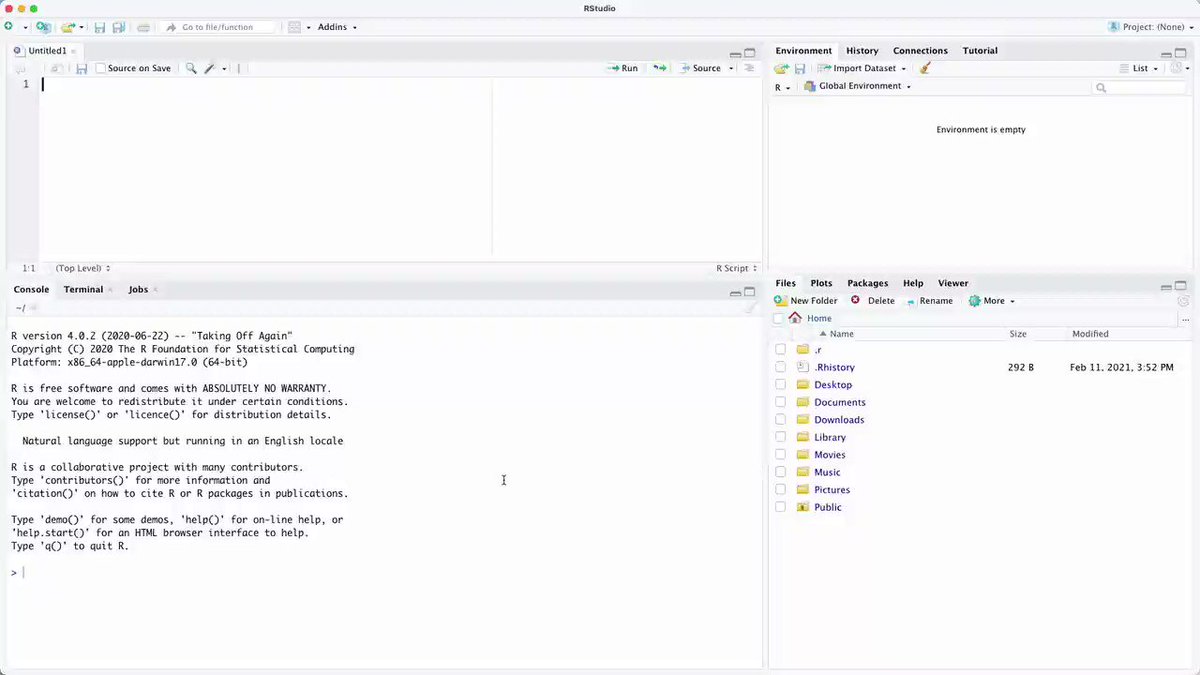Sort files by Modified column header
This screenshot has width=1200, height=675.
coord(1090,334)
